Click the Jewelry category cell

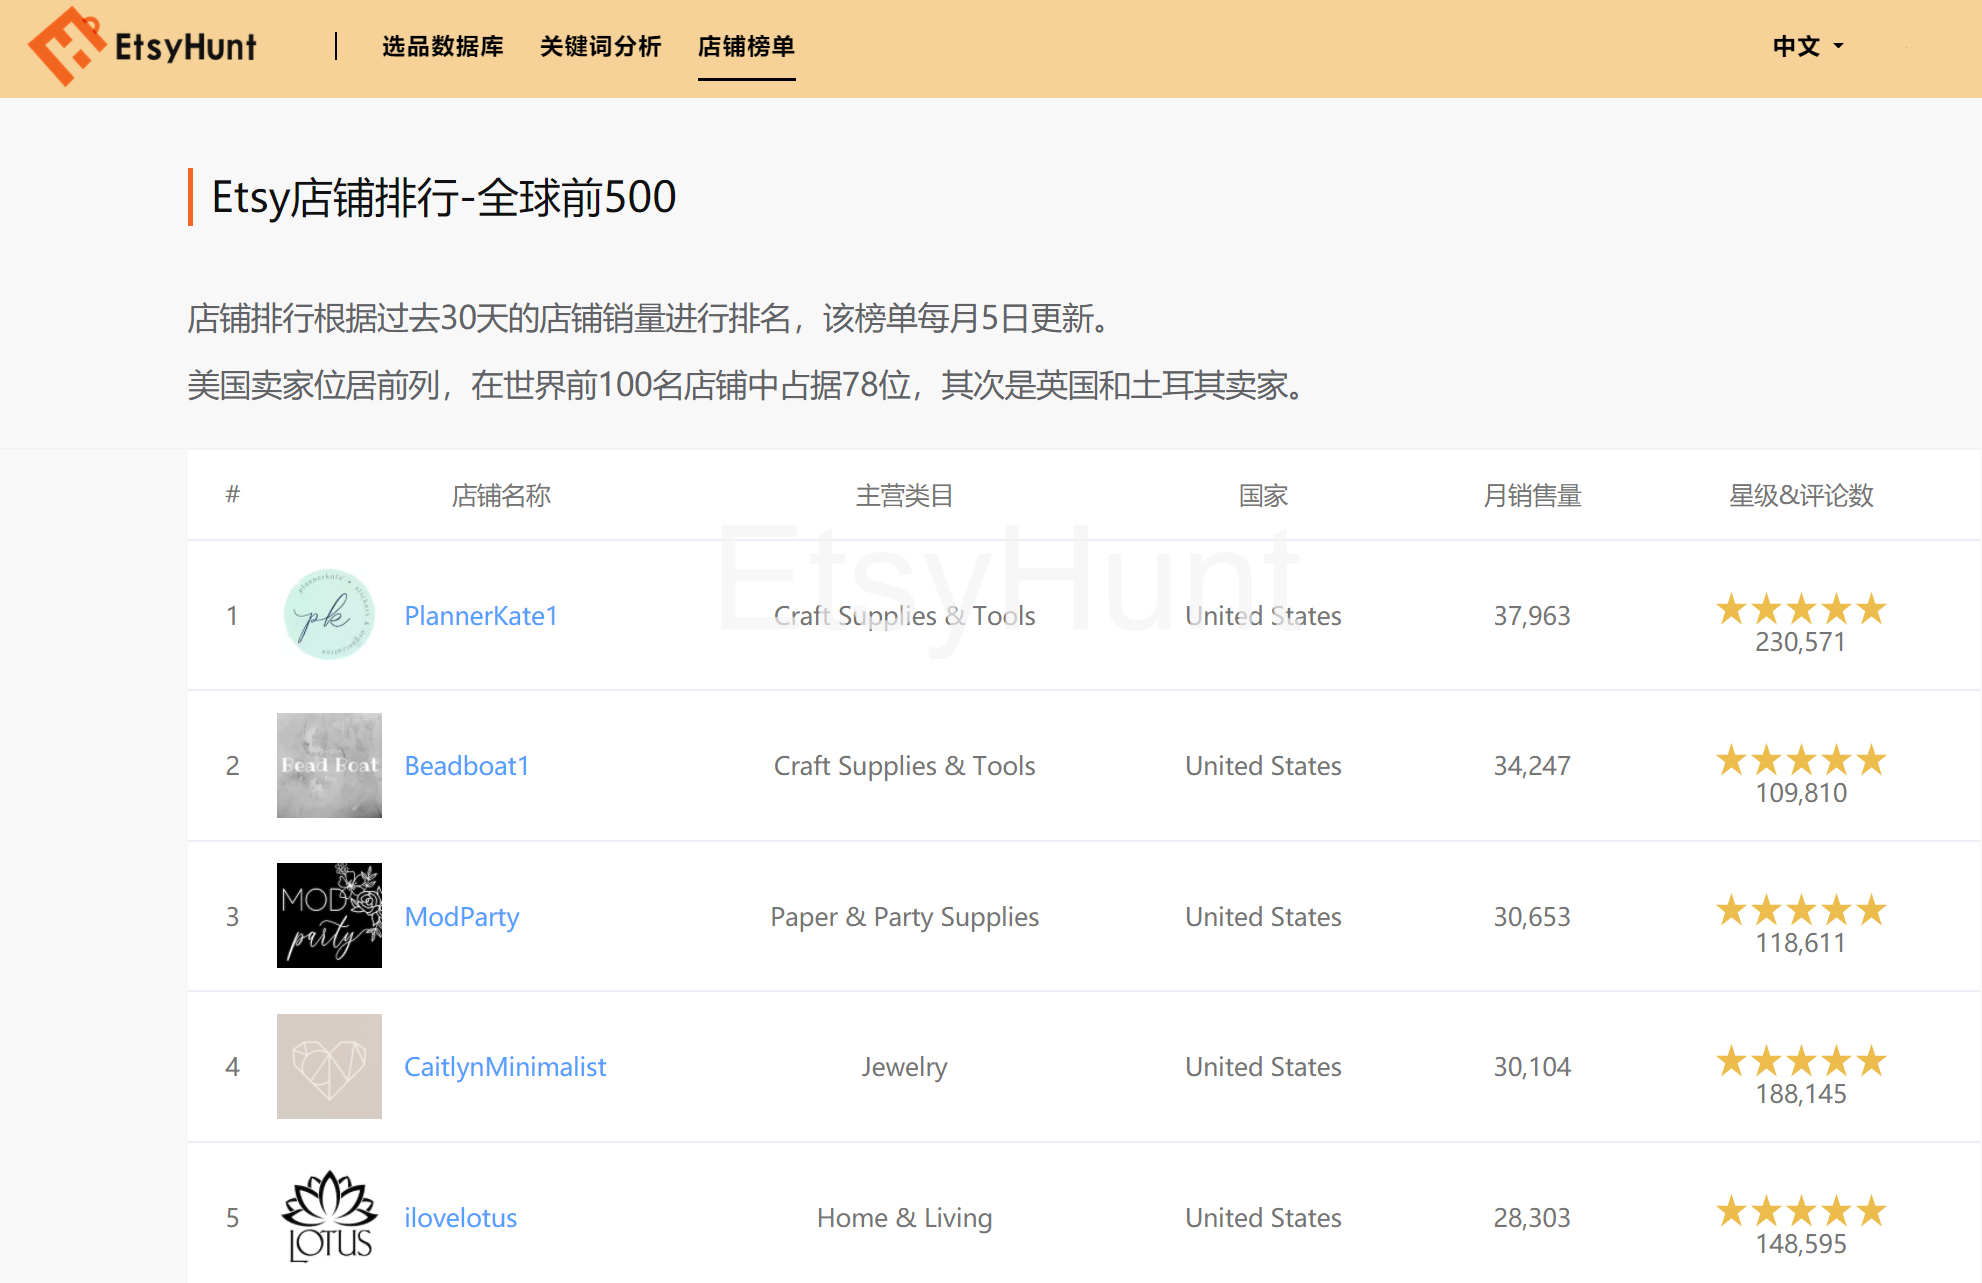[904, 1067]
